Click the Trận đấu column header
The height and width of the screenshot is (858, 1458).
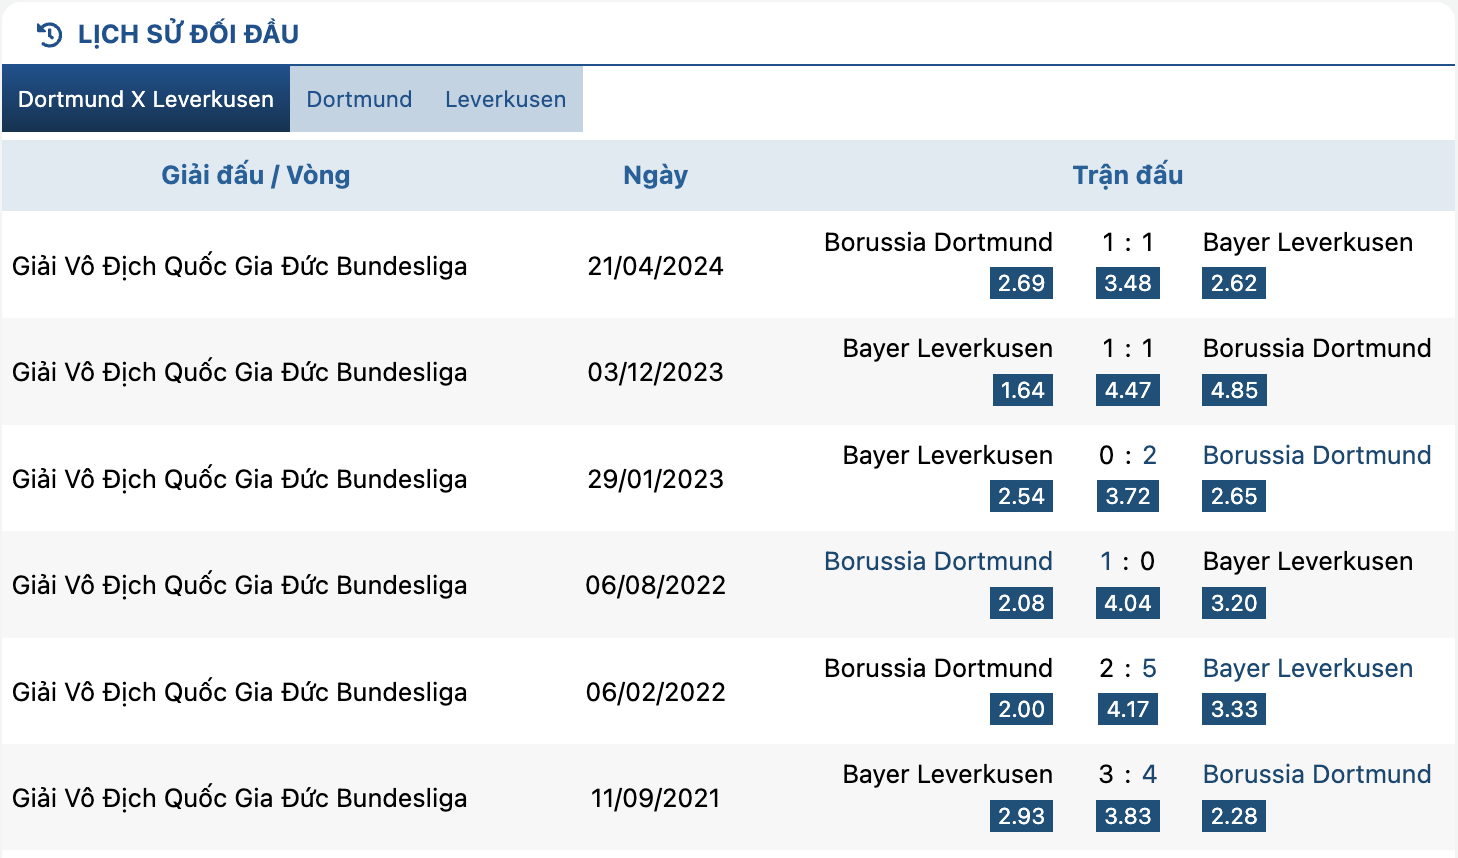pos(1128,175)
